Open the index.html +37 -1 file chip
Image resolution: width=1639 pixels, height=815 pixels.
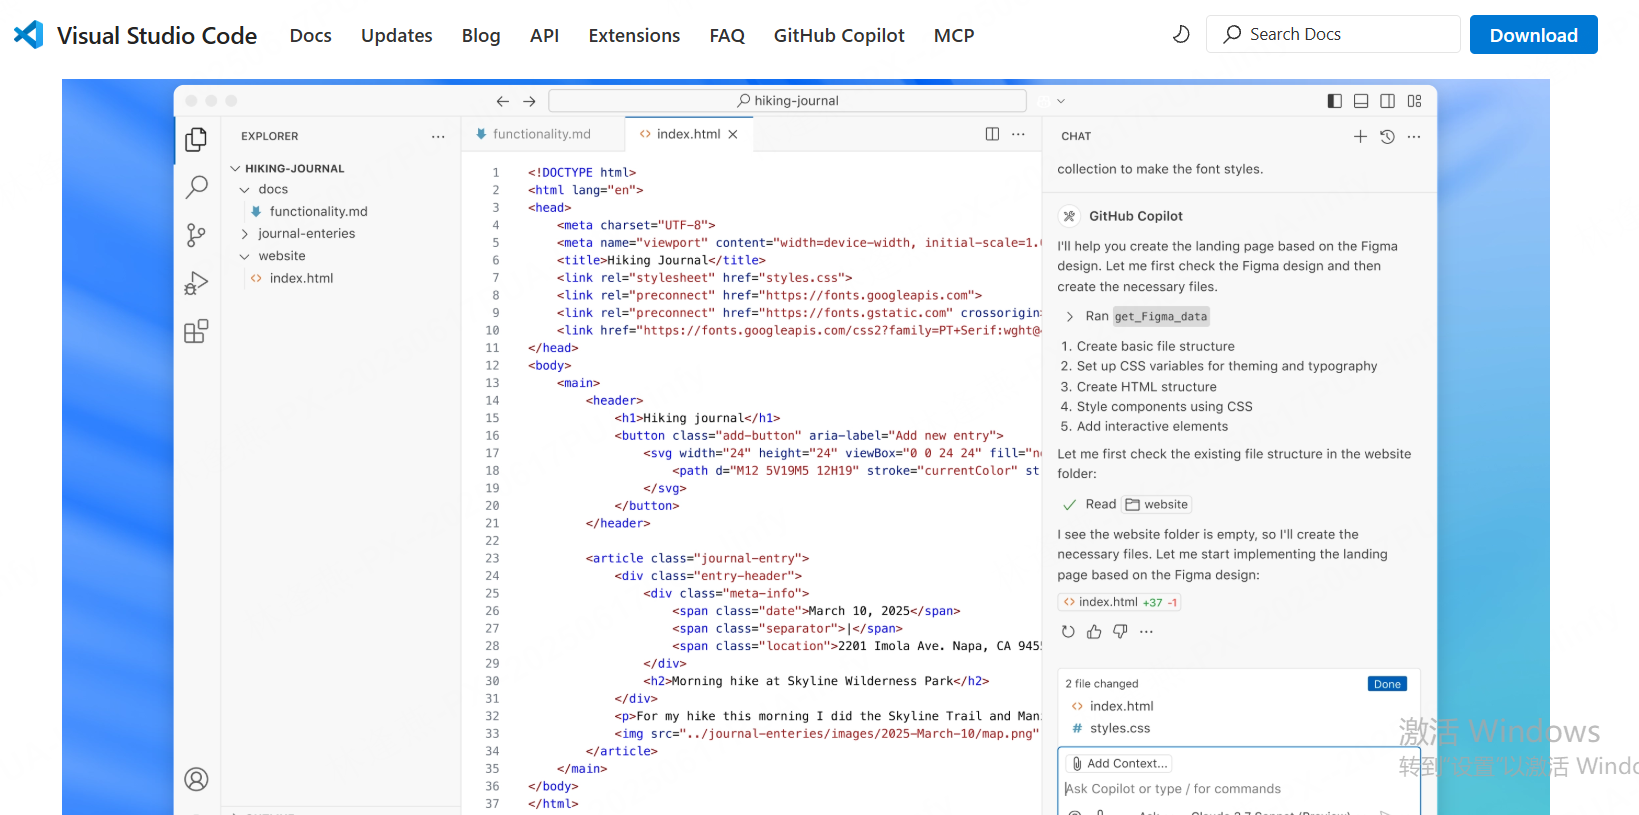(x=1120, y=602)
